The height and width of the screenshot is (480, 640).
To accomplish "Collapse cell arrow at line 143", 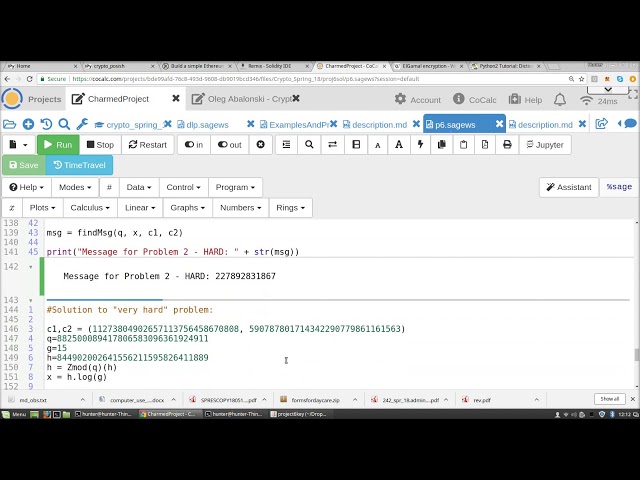I will (31, 300).
